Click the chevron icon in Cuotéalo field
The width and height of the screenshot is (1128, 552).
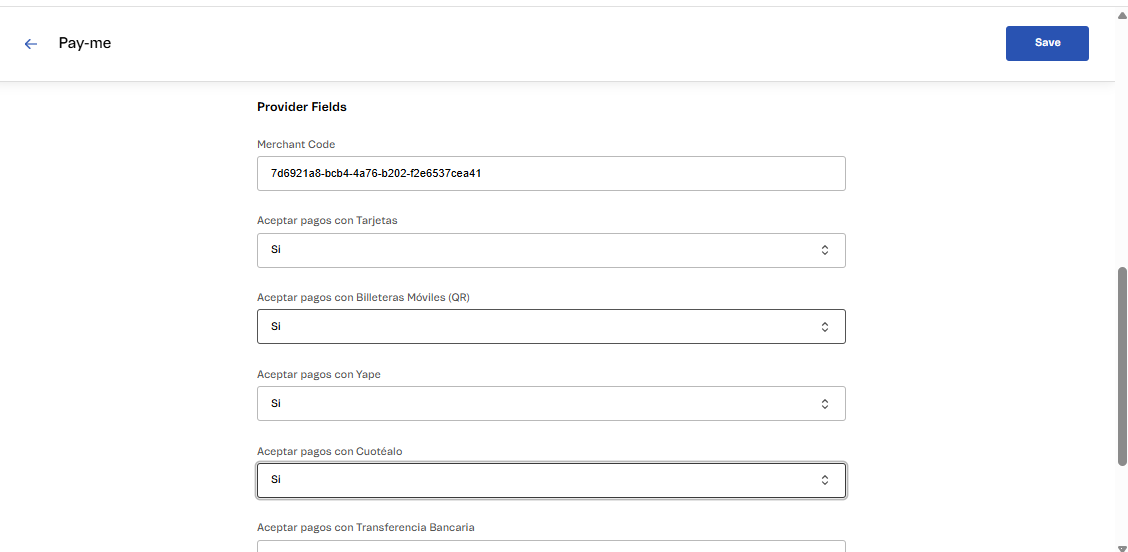click(824, 480)
